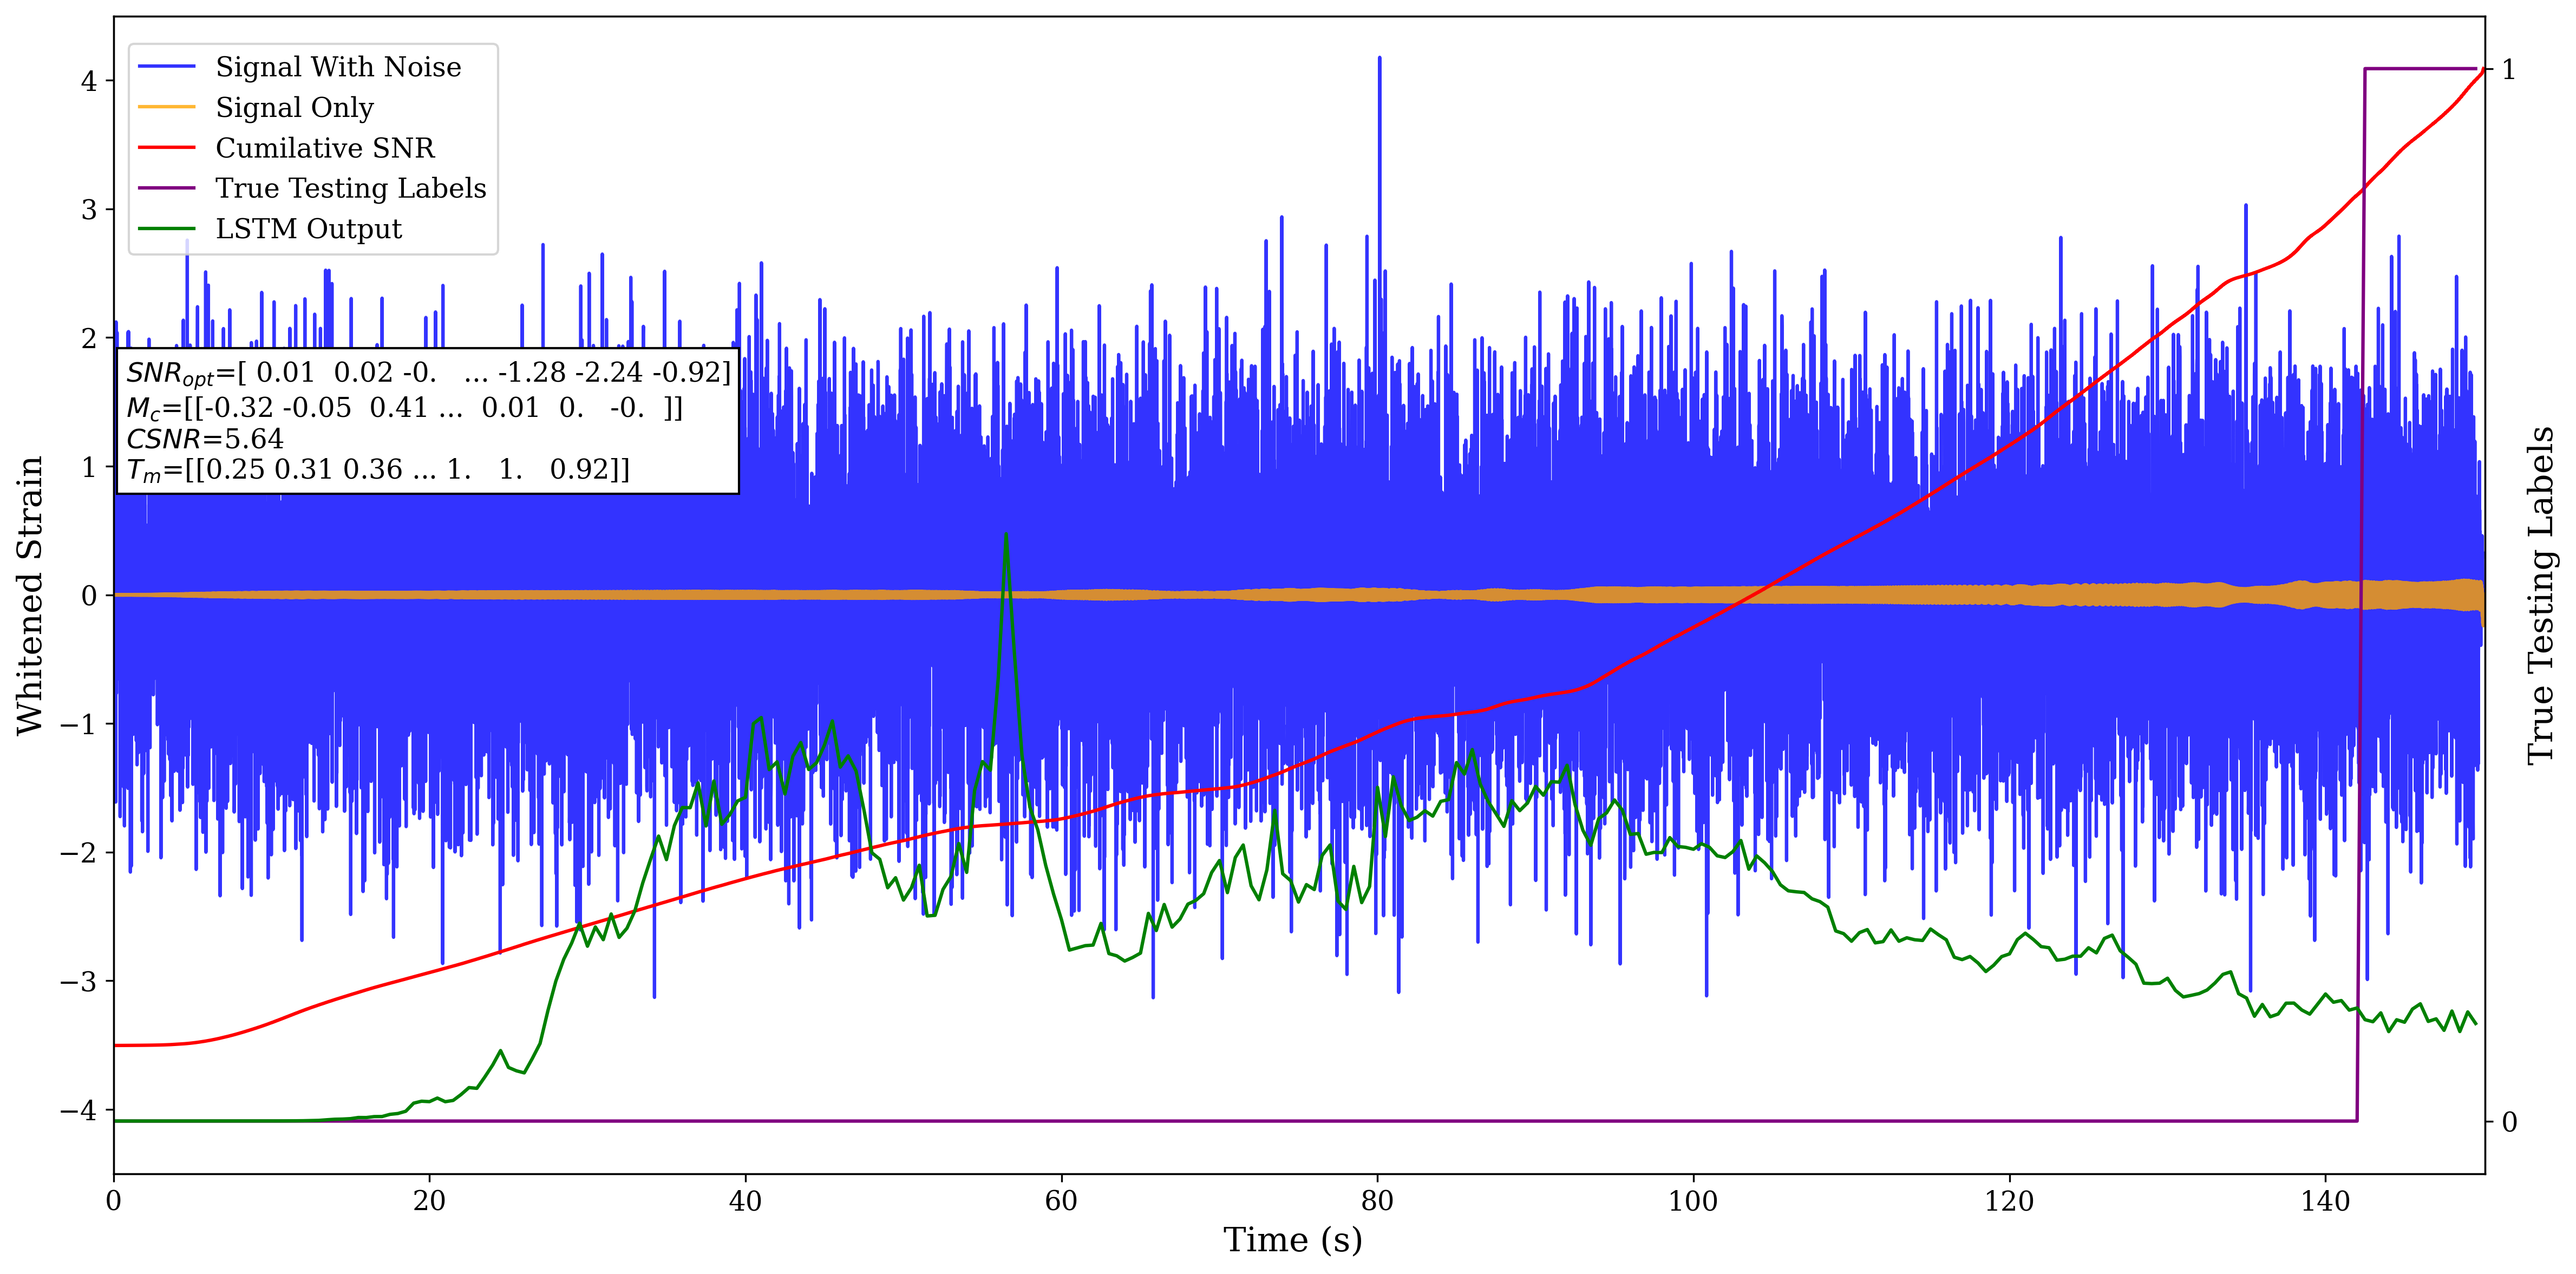Screen dimensions: 2576x1274
Task: Click the 'Whitened Strain' y-axis label
Action: tap(30, 595)
